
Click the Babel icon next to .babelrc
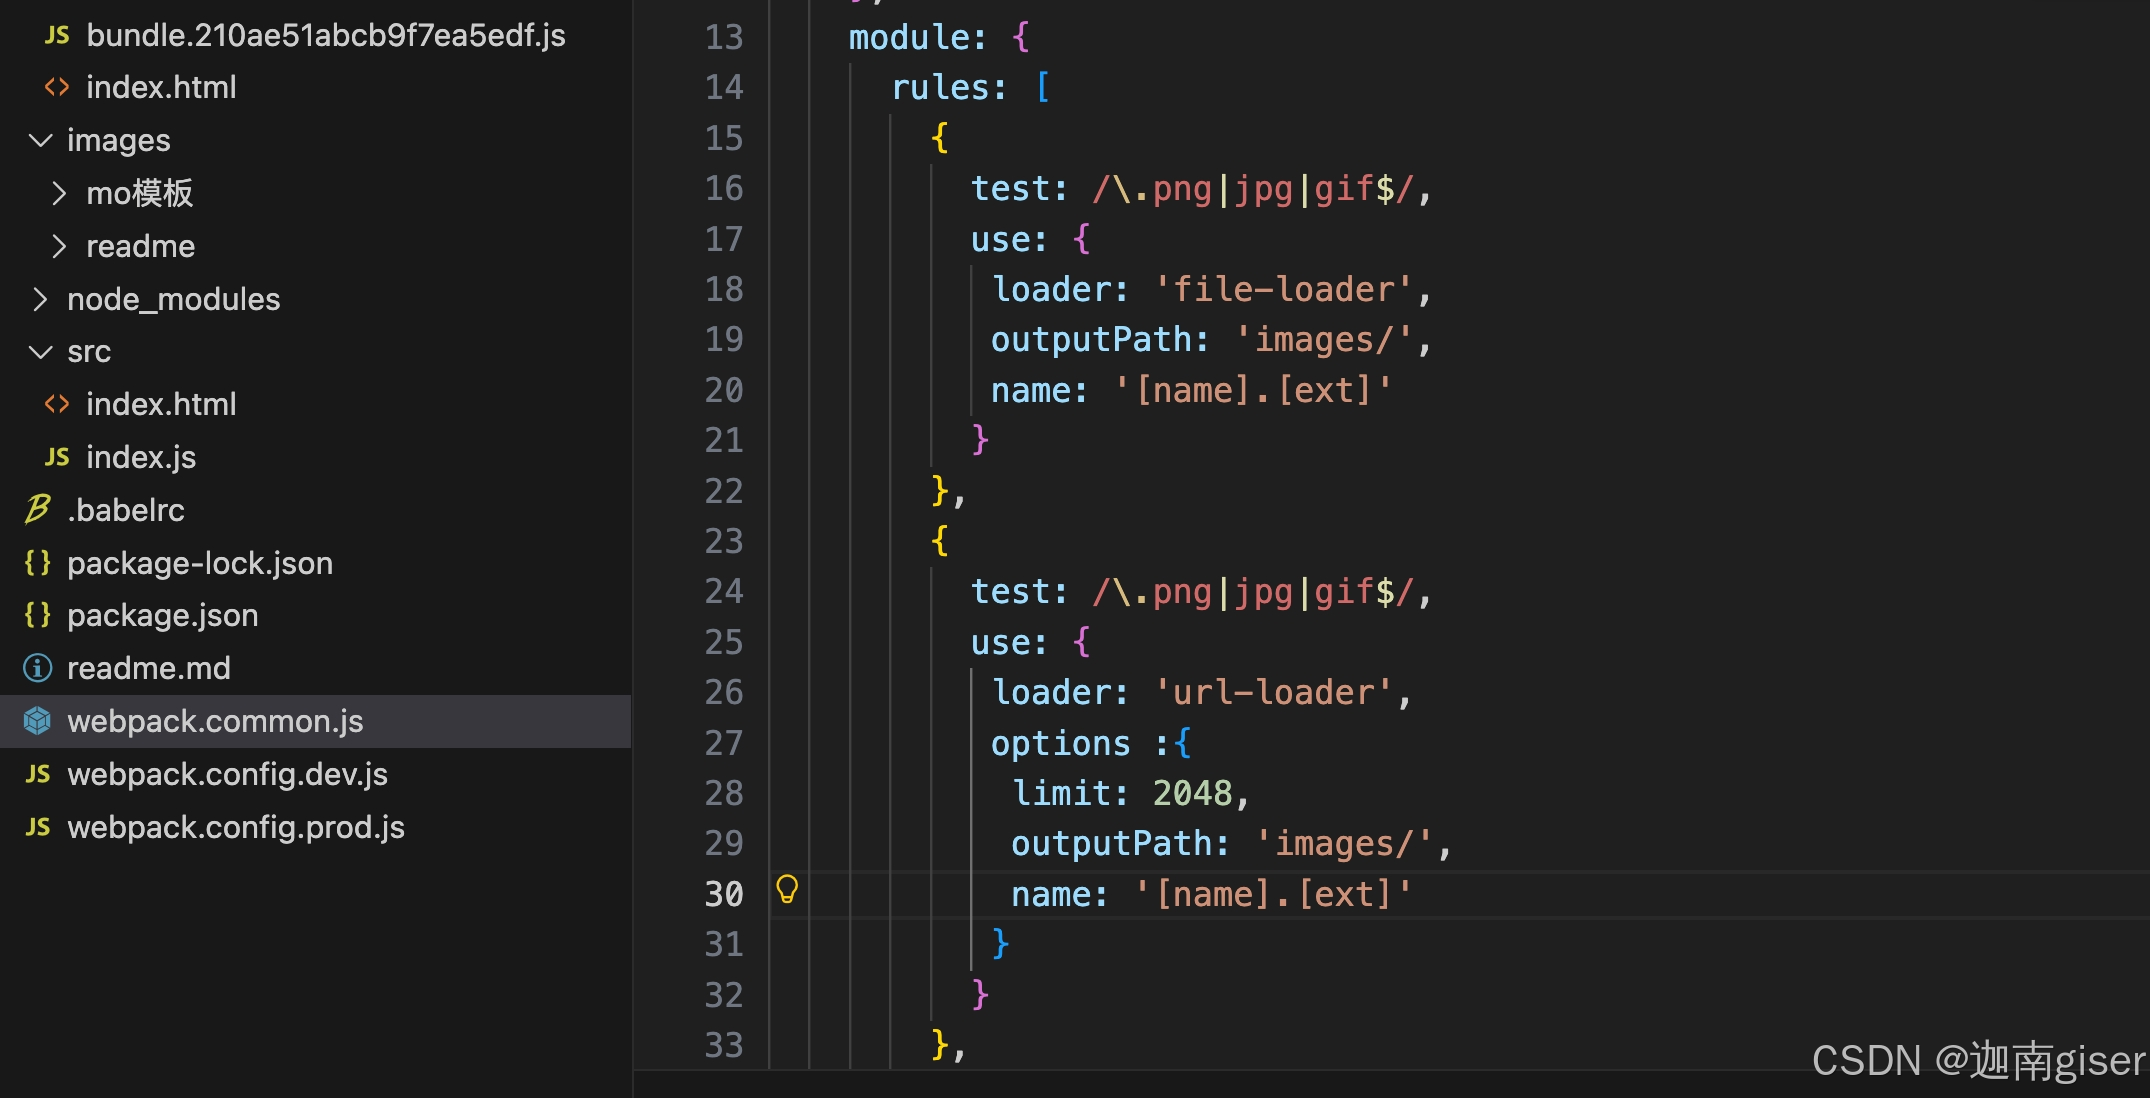click(x=38, y=510)
